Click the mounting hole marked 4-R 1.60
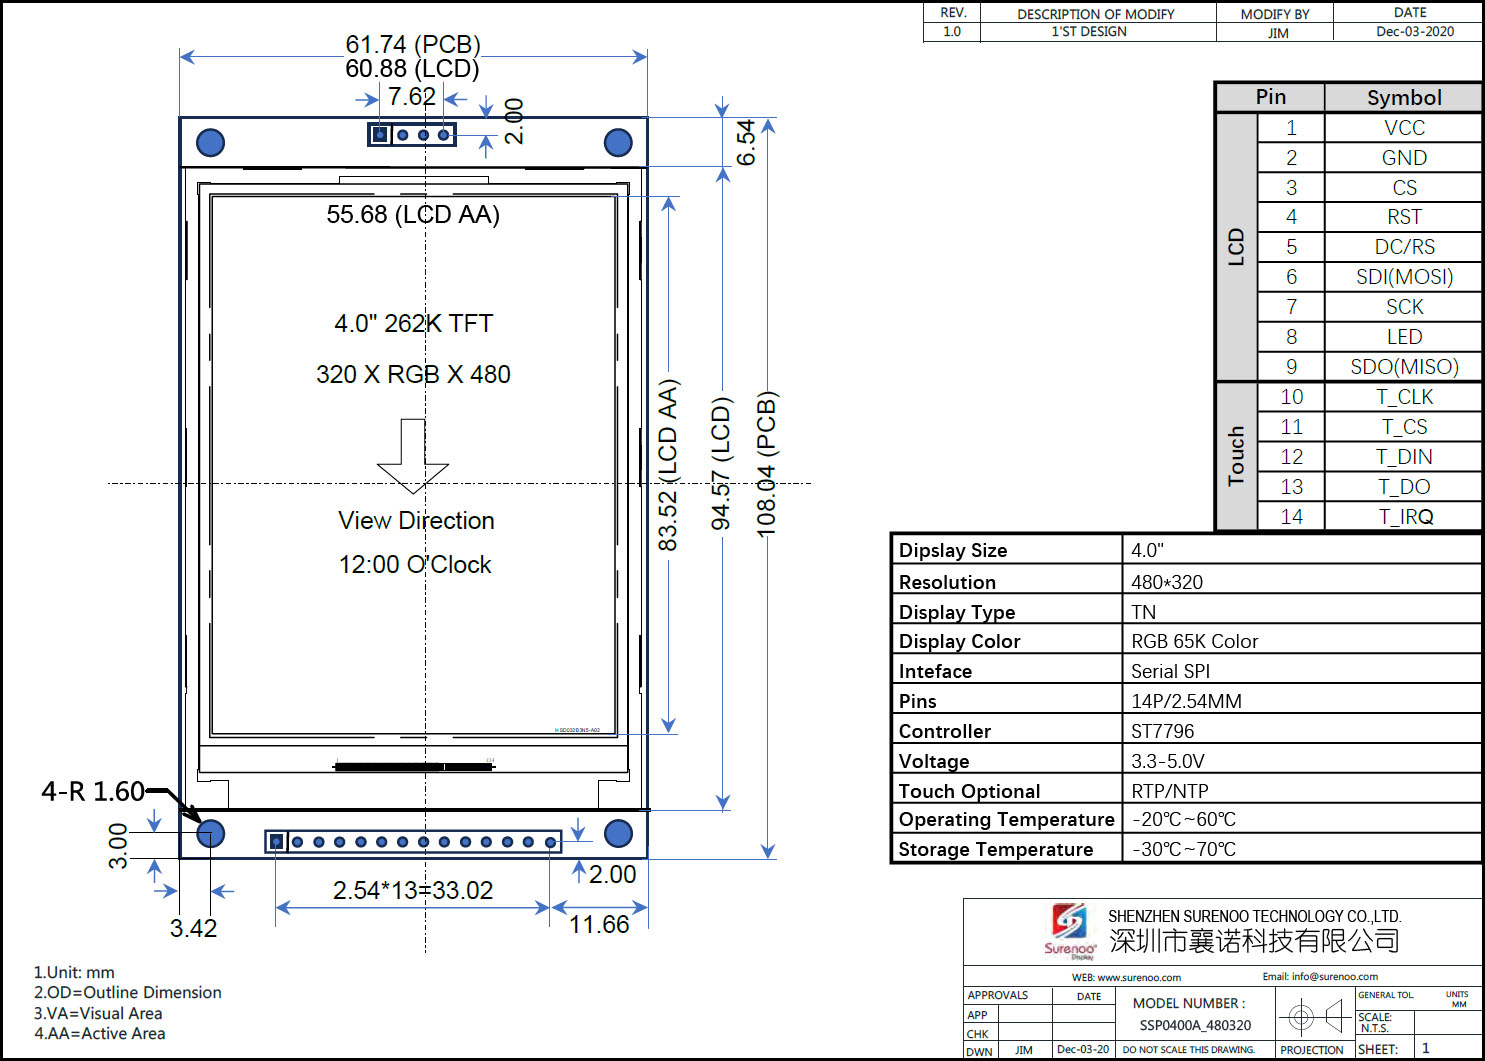Viewport: 1485px width, 1061px height. point(210,833)
